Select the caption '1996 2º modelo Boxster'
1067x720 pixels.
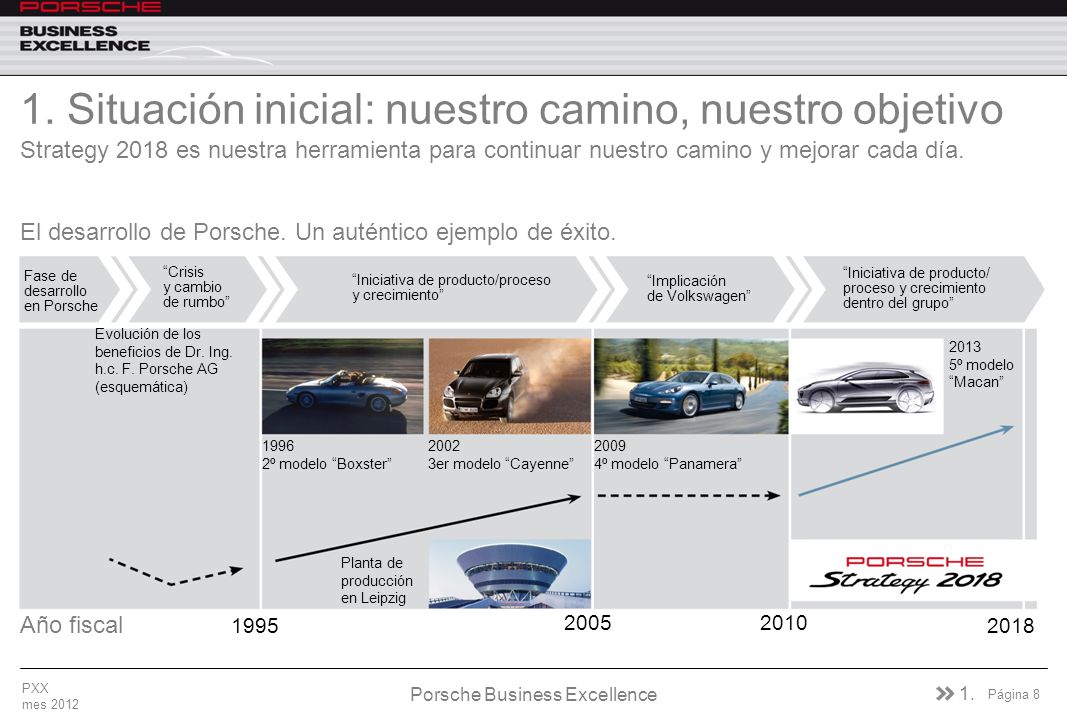[327, 455]
